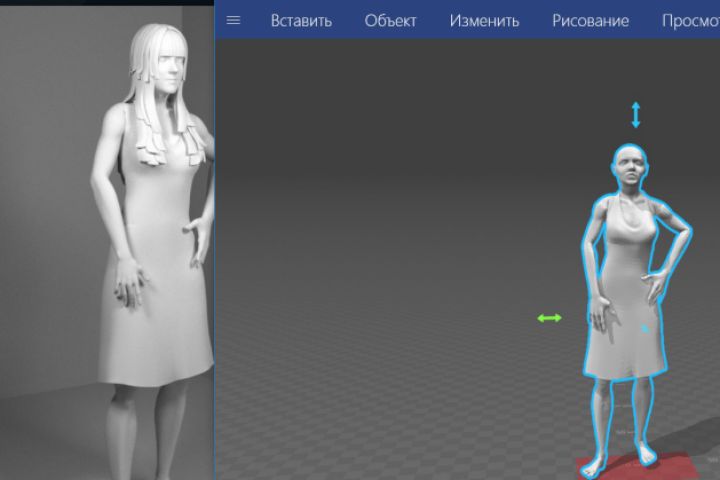Open the Изменить menu
The height and width of the screenshot is (480, 720).
coord(484,21)
